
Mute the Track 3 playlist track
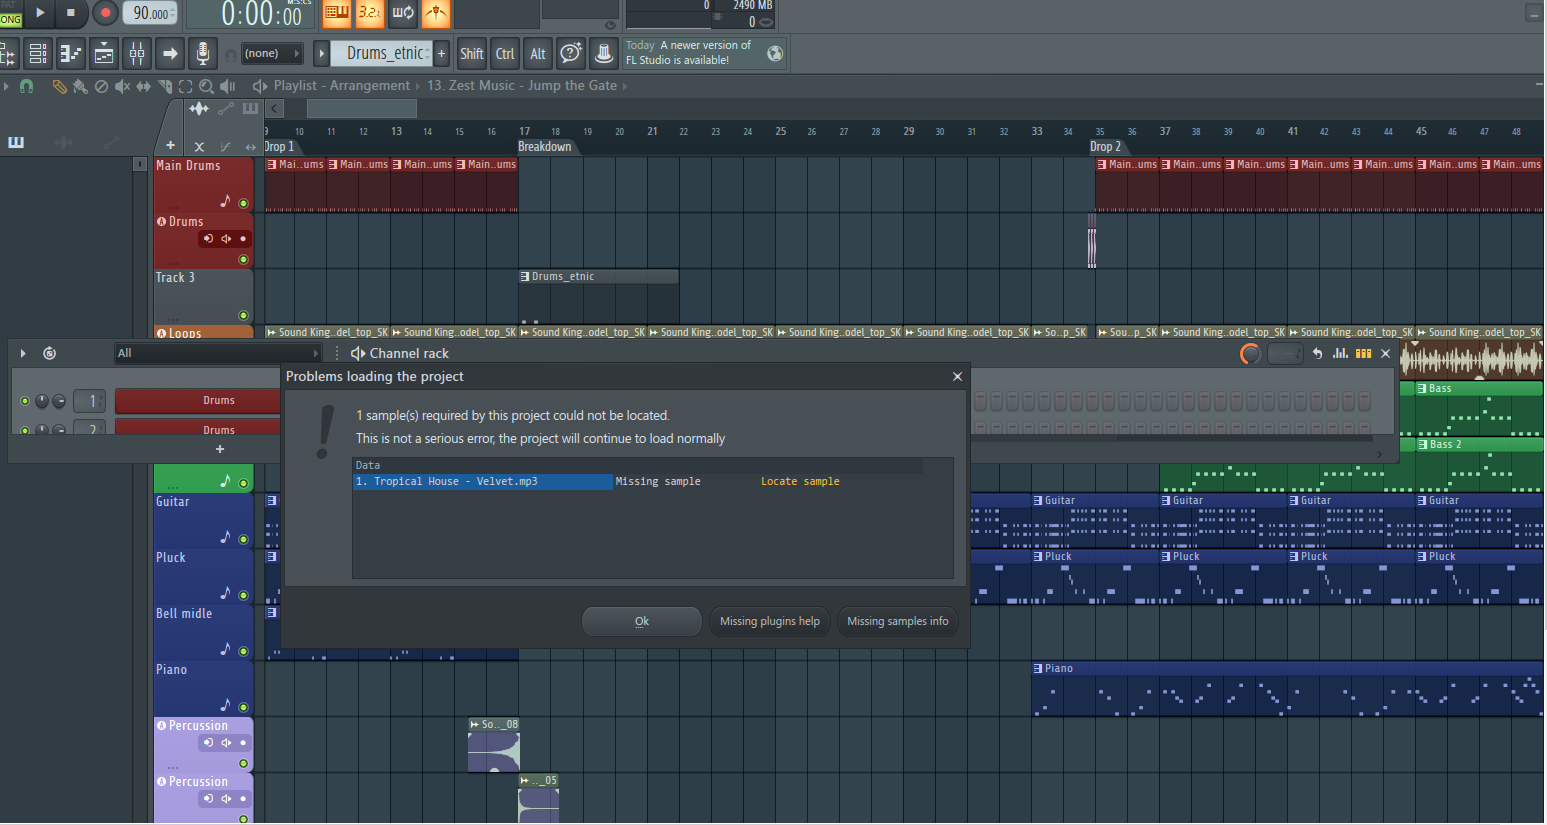(243, 315)
